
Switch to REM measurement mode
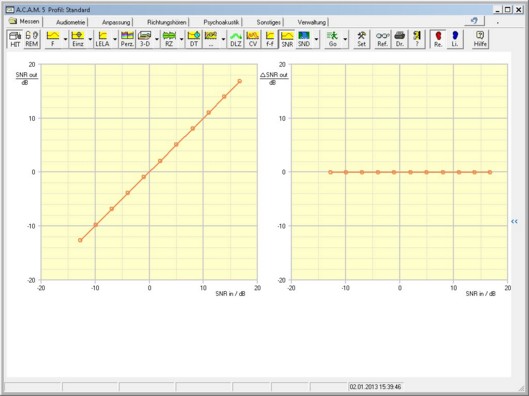32,39
